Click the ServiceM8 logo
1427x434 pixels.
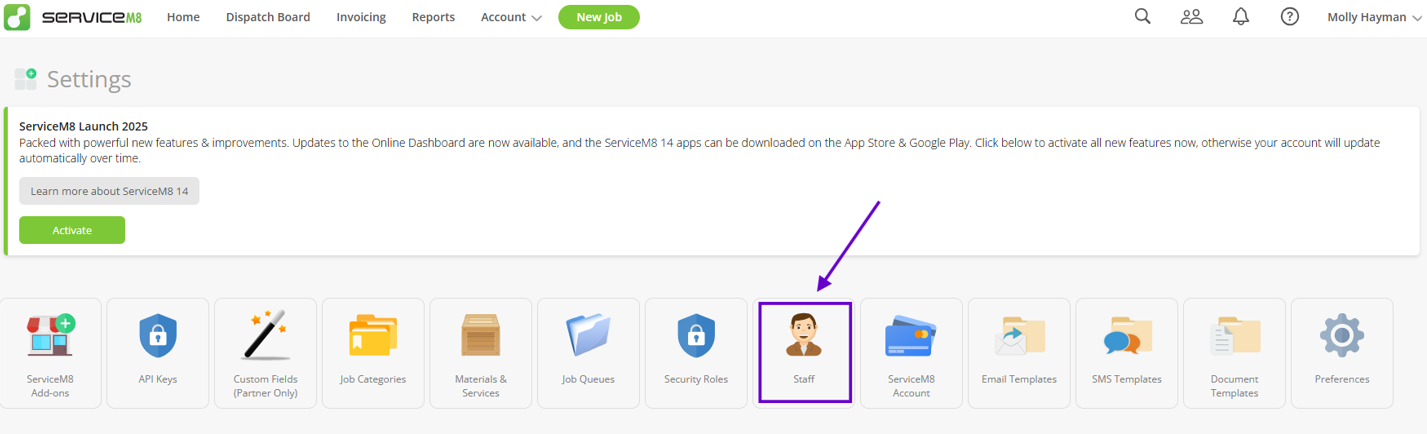pyautogui.click(x=73, y=17)
